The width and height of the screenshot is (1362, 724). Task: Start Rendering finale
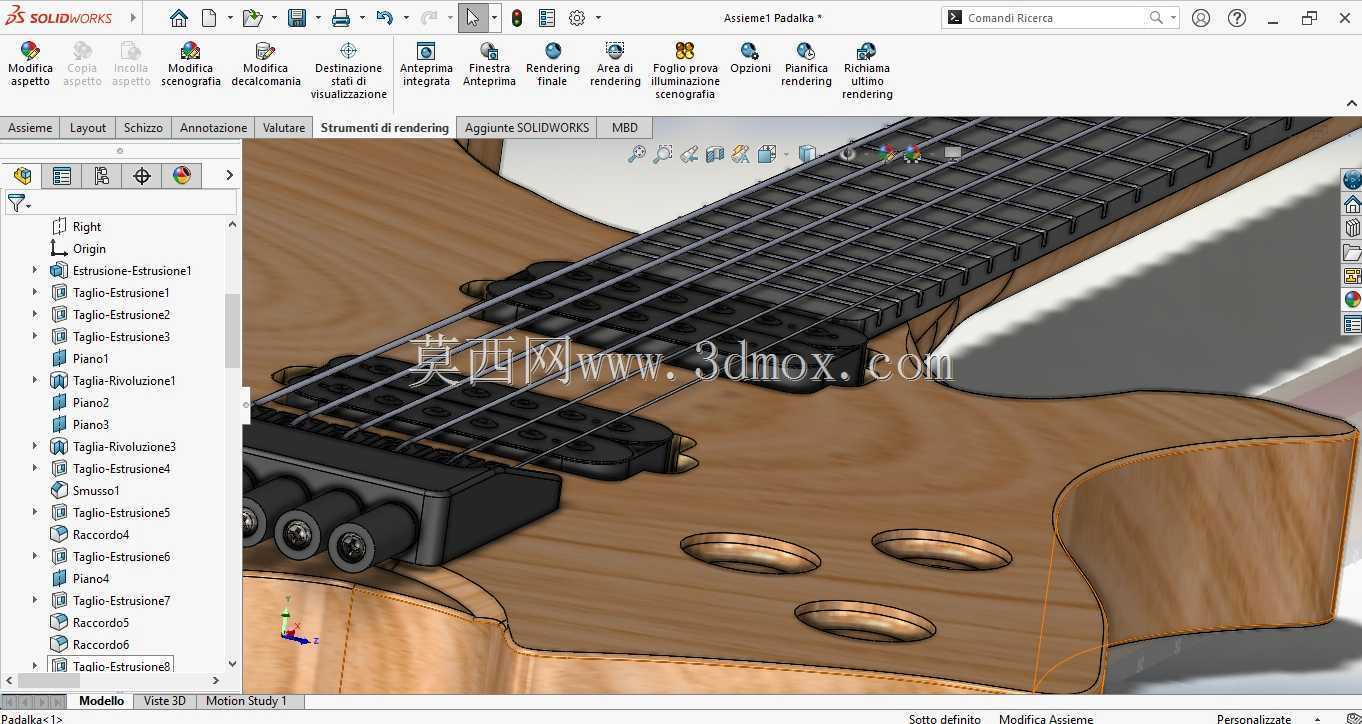pyautogui.click(x=552, y=65)
